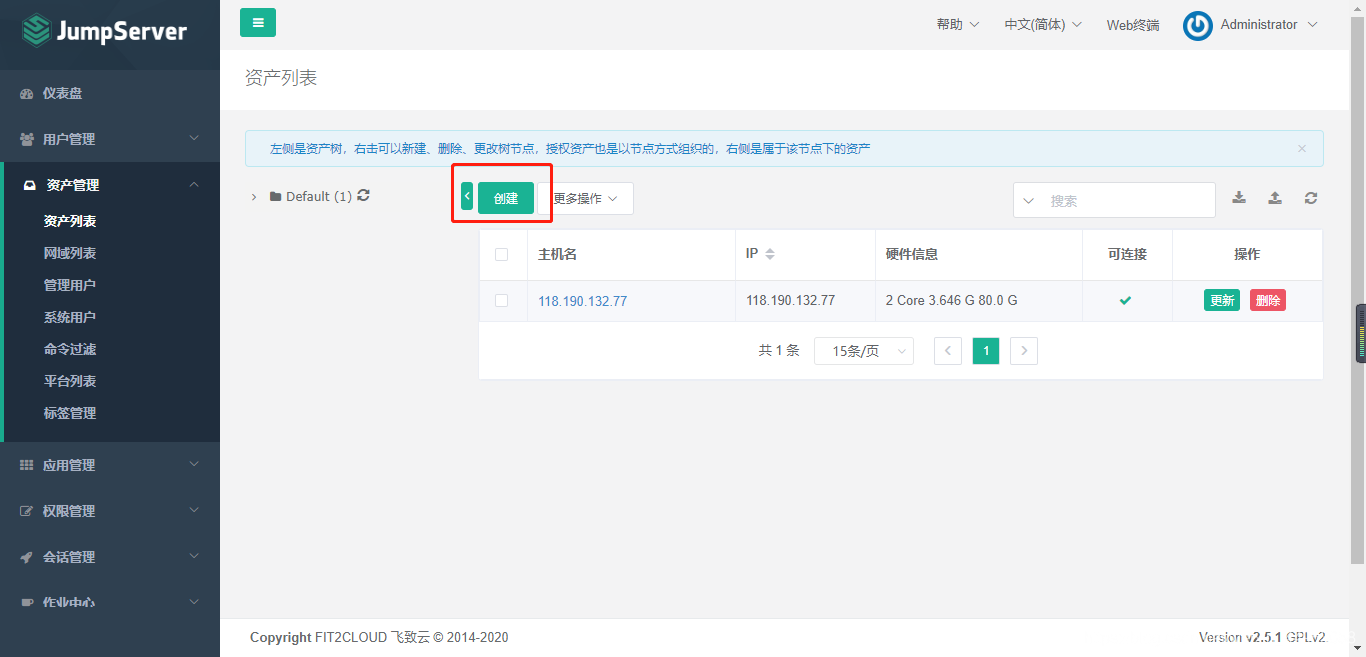The image size is (1366, 657).
Task: Open 命令过滤 in the sidebar
Action: 70,349
